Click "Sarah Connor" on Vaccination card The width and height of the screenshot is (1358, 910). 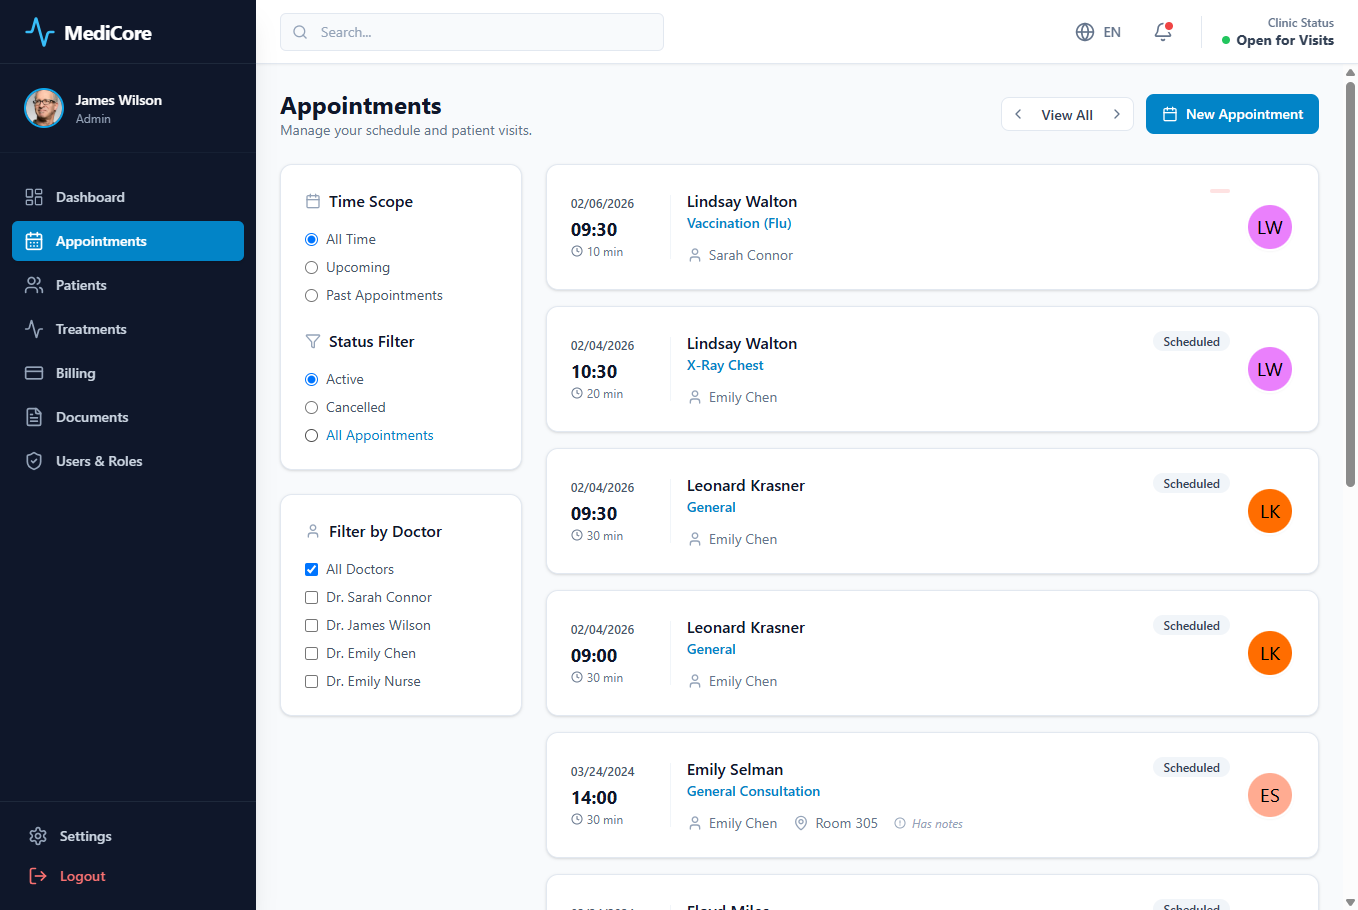point(751,255)
